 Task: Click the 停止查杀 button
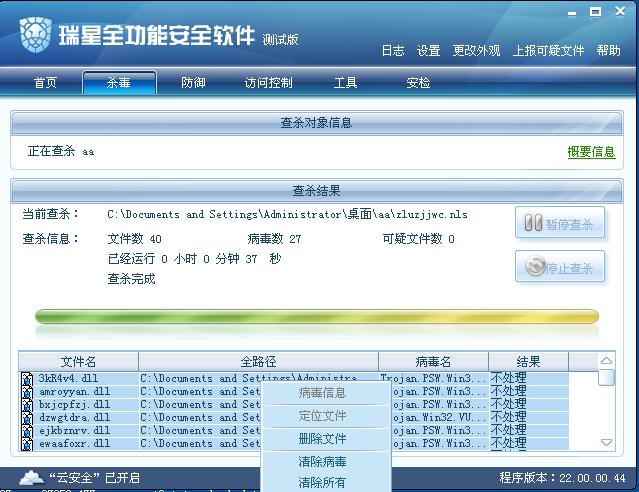[560, 267]
